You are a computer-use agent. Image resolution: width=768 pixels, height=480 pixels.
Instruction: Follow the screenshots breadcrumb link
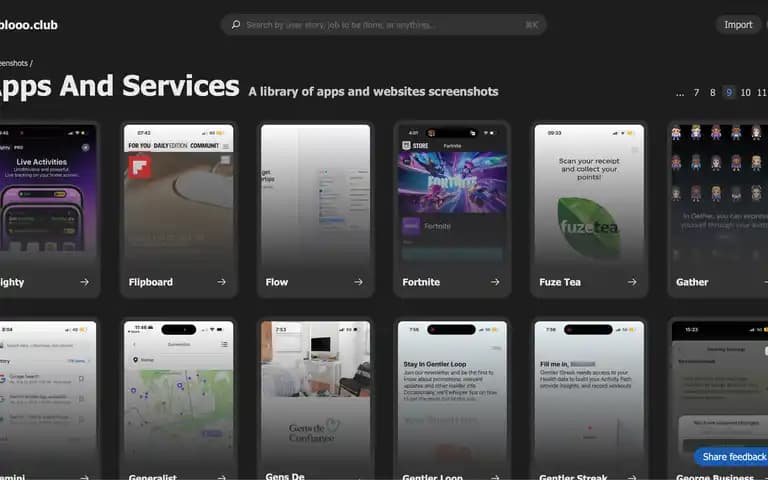[x=14, y=63]
